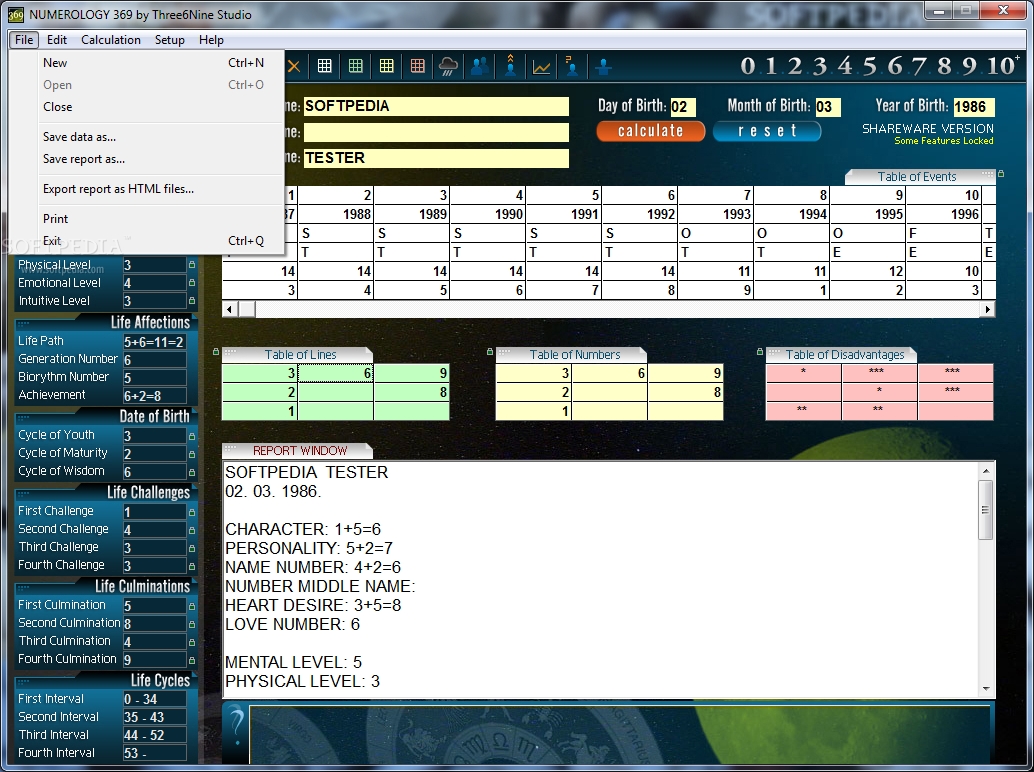
Task: Click the two-people compatibility toolbar icon
Action: pos(479,66)
